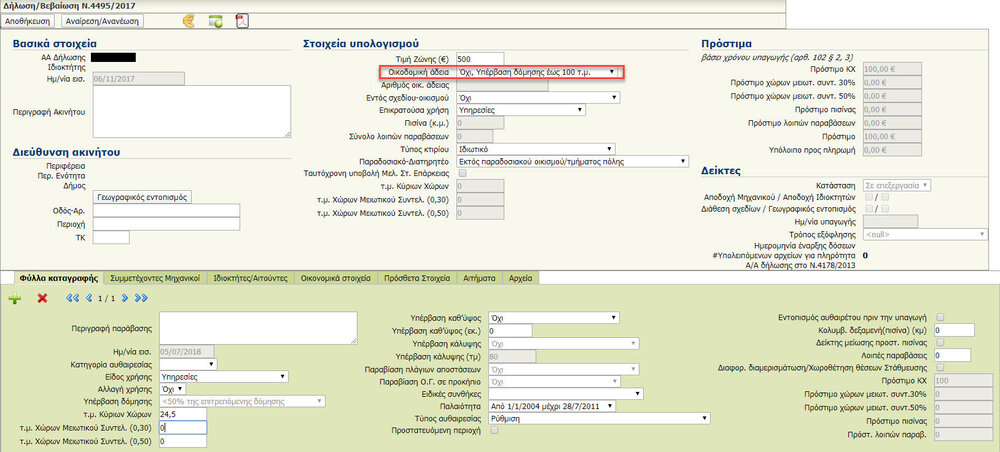Image resolution: width=1000 pixels, height=452 pixels.
Task: Toggle Ταυτόχρονη υποβολή Μελ. Στ. Επάρκειας checkbox
Action: coord(461,173)
